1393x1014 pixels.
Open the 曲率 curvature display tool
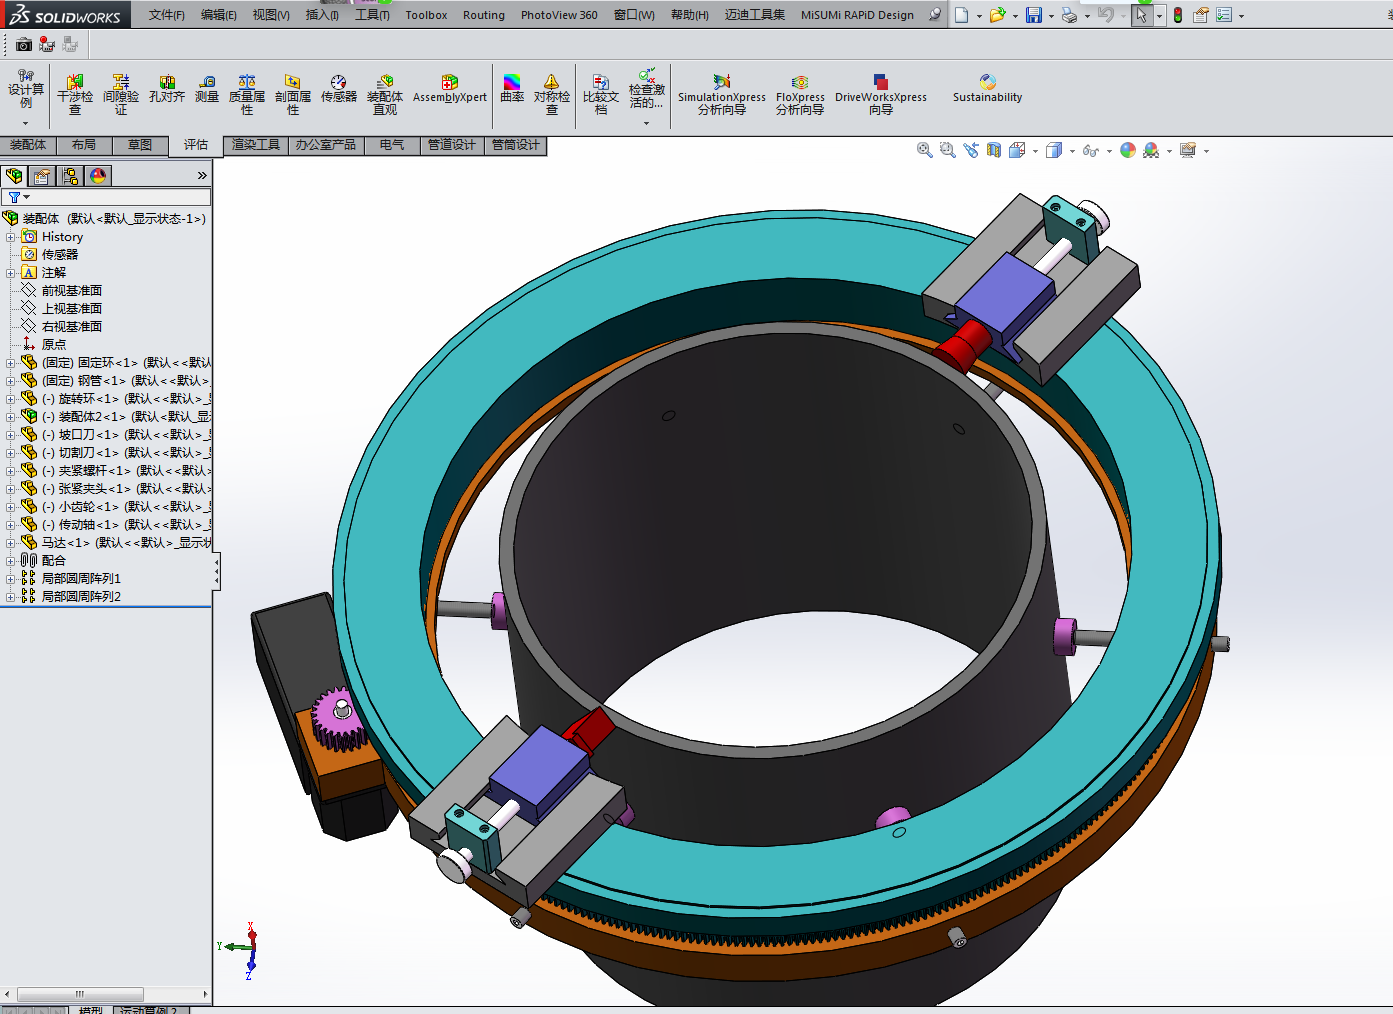click(x=512, y=89)
